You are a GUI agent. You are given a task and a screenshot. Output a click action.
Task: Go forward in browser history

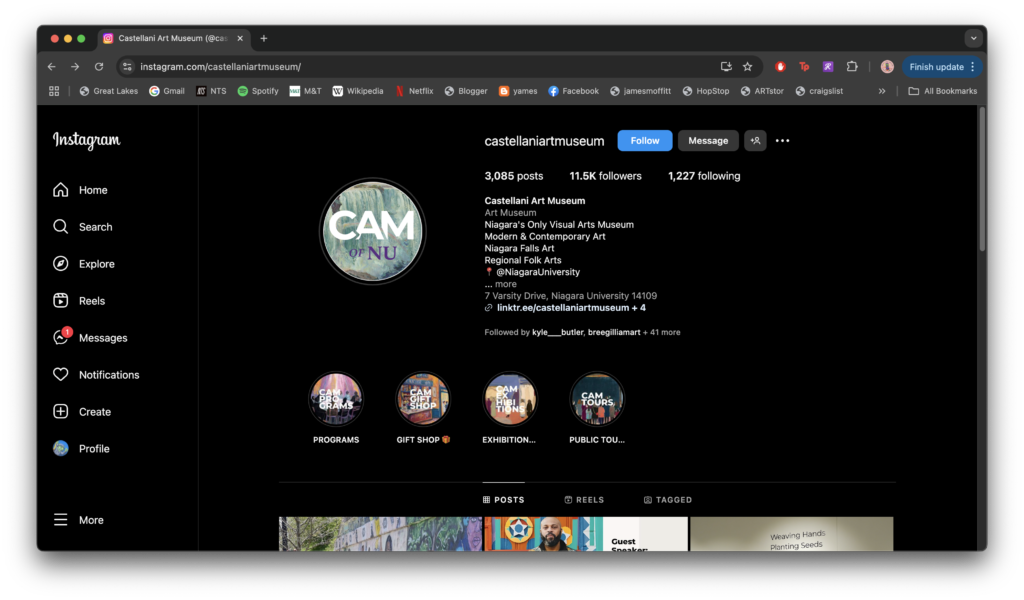(75, 67)
